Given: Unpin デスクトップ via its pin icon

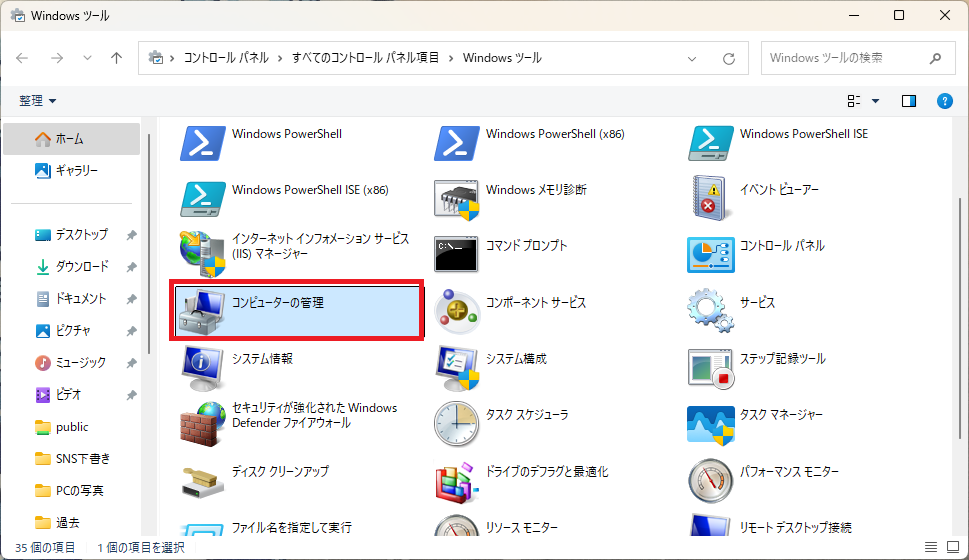Looking at the screenshot, I should point(131,235).
